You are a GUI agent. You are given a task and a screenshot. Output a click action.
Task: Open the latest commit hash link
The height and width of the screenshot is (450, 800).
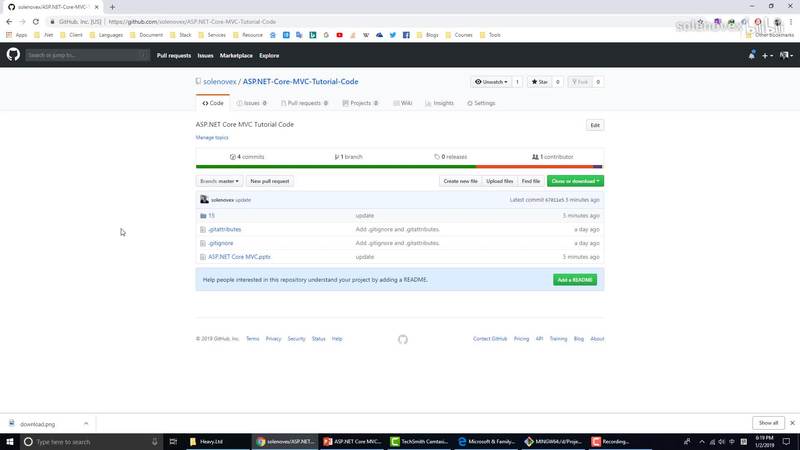pyautogui.click(x=555, y=200)
